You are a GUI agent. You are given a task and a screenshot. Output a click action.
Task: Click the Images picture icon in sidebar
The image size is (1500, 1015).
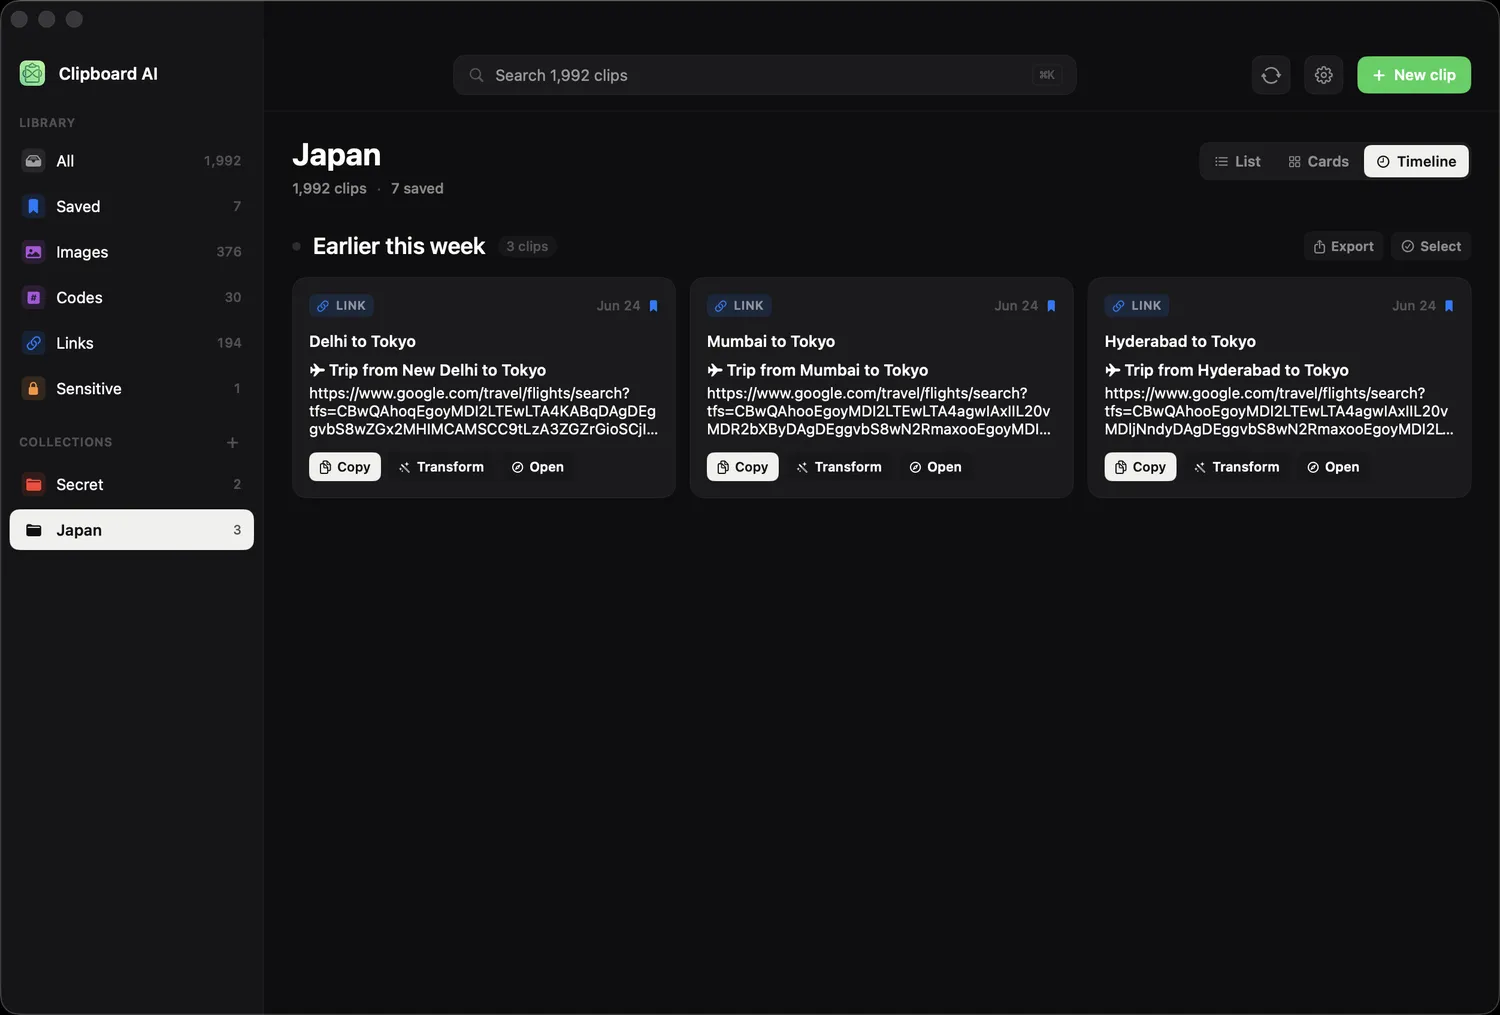point(33,252)
